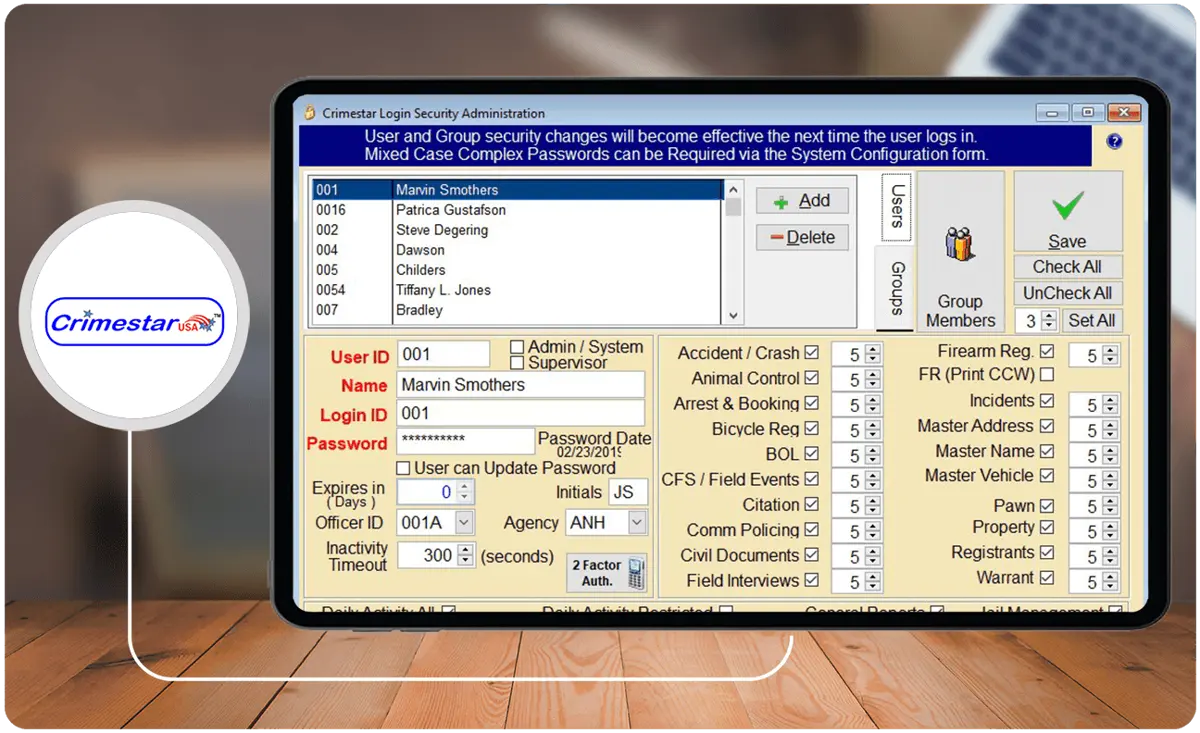Toggle the Accident / Crash checkbox
Viewport: 1200px width, 733px height.
pos(811,353)
